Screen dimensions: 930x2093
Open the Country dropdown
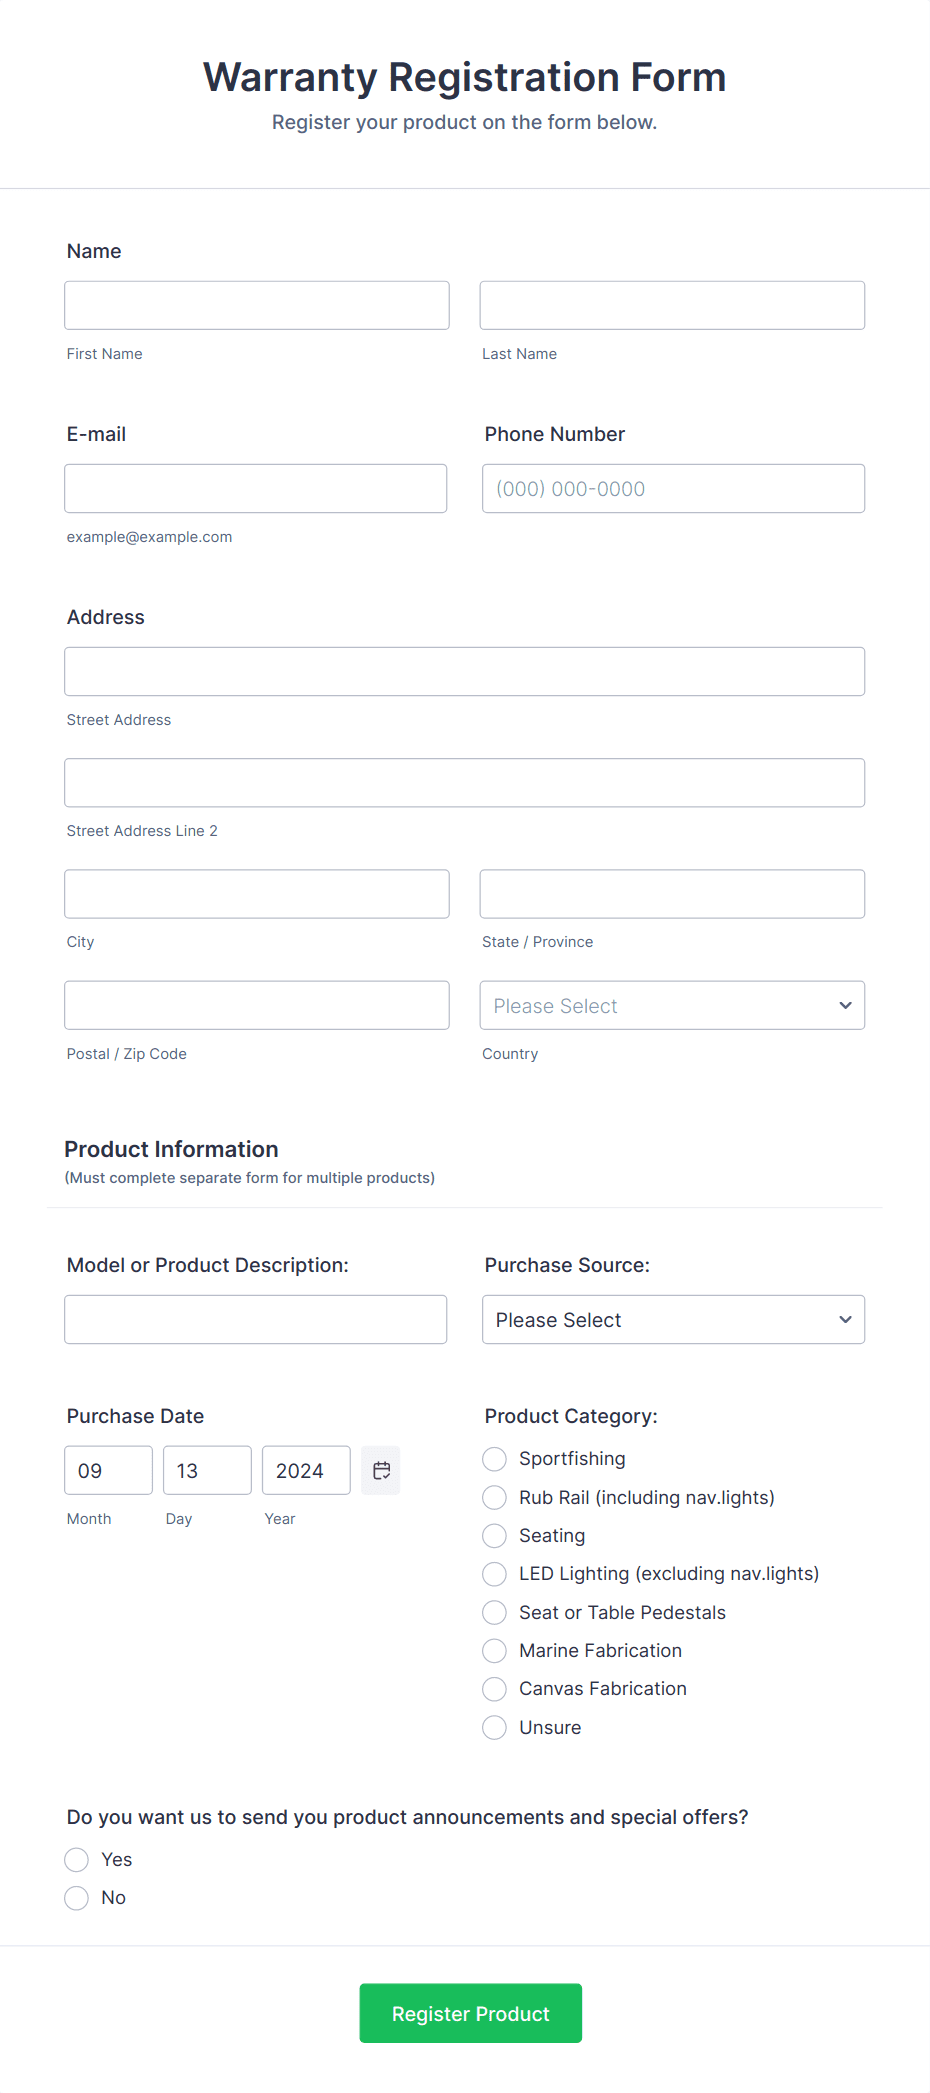pos(672,1005)
